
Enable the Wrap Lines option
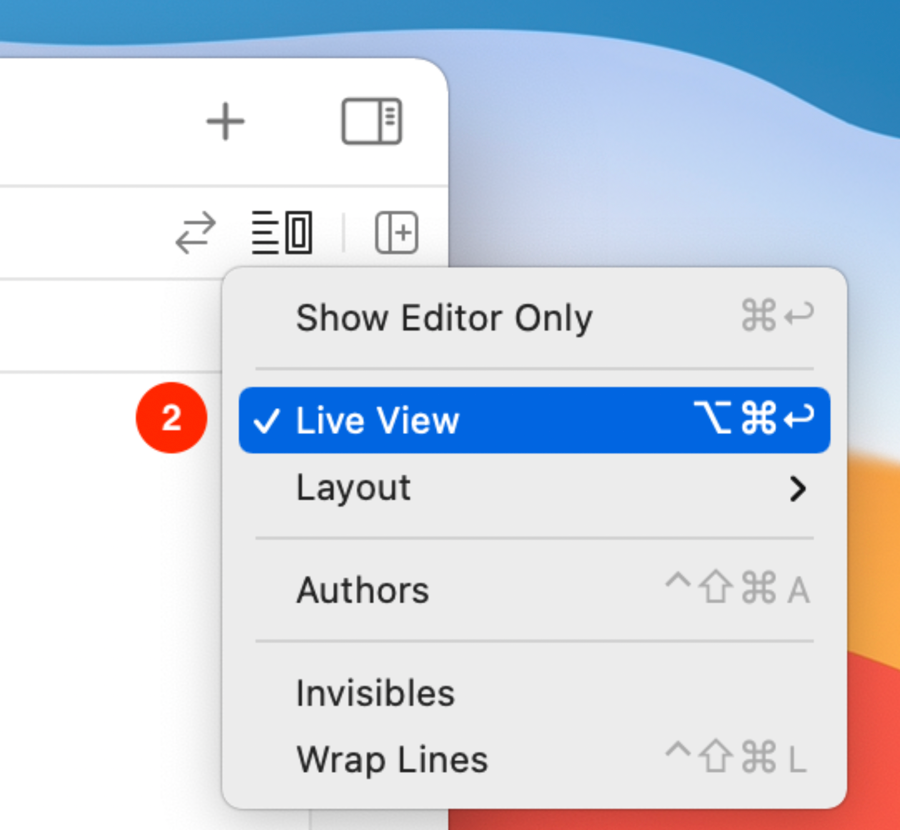coord(392,760)
